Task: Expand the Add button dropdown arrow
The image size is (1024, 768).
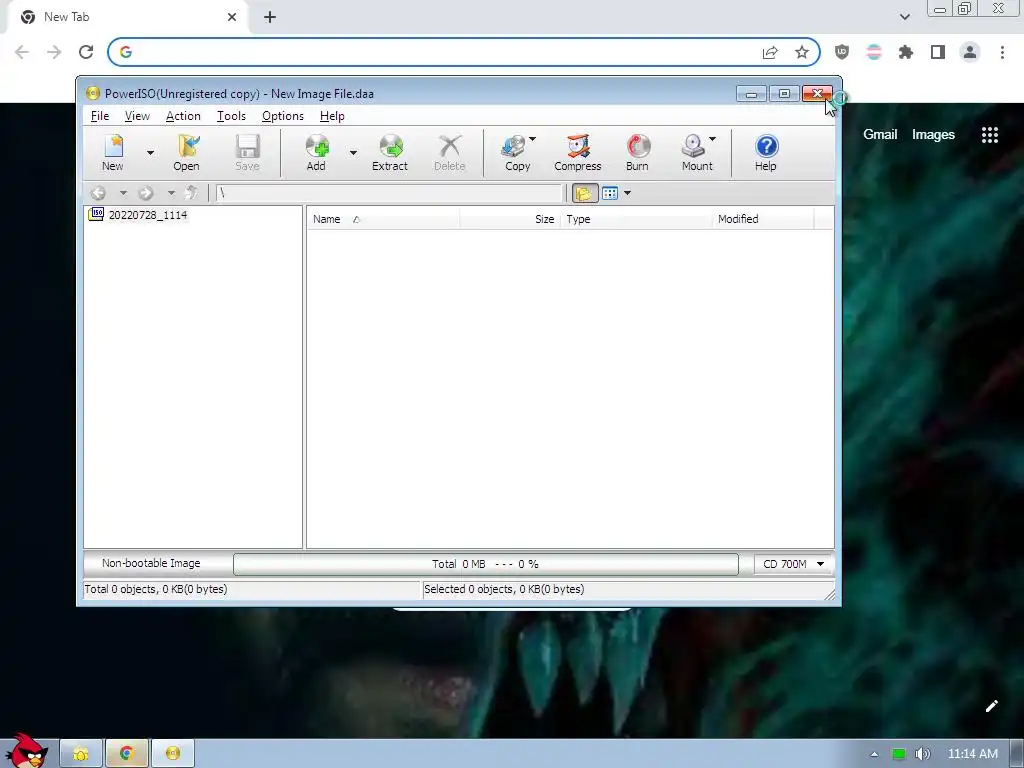Action: pos(353,153)
